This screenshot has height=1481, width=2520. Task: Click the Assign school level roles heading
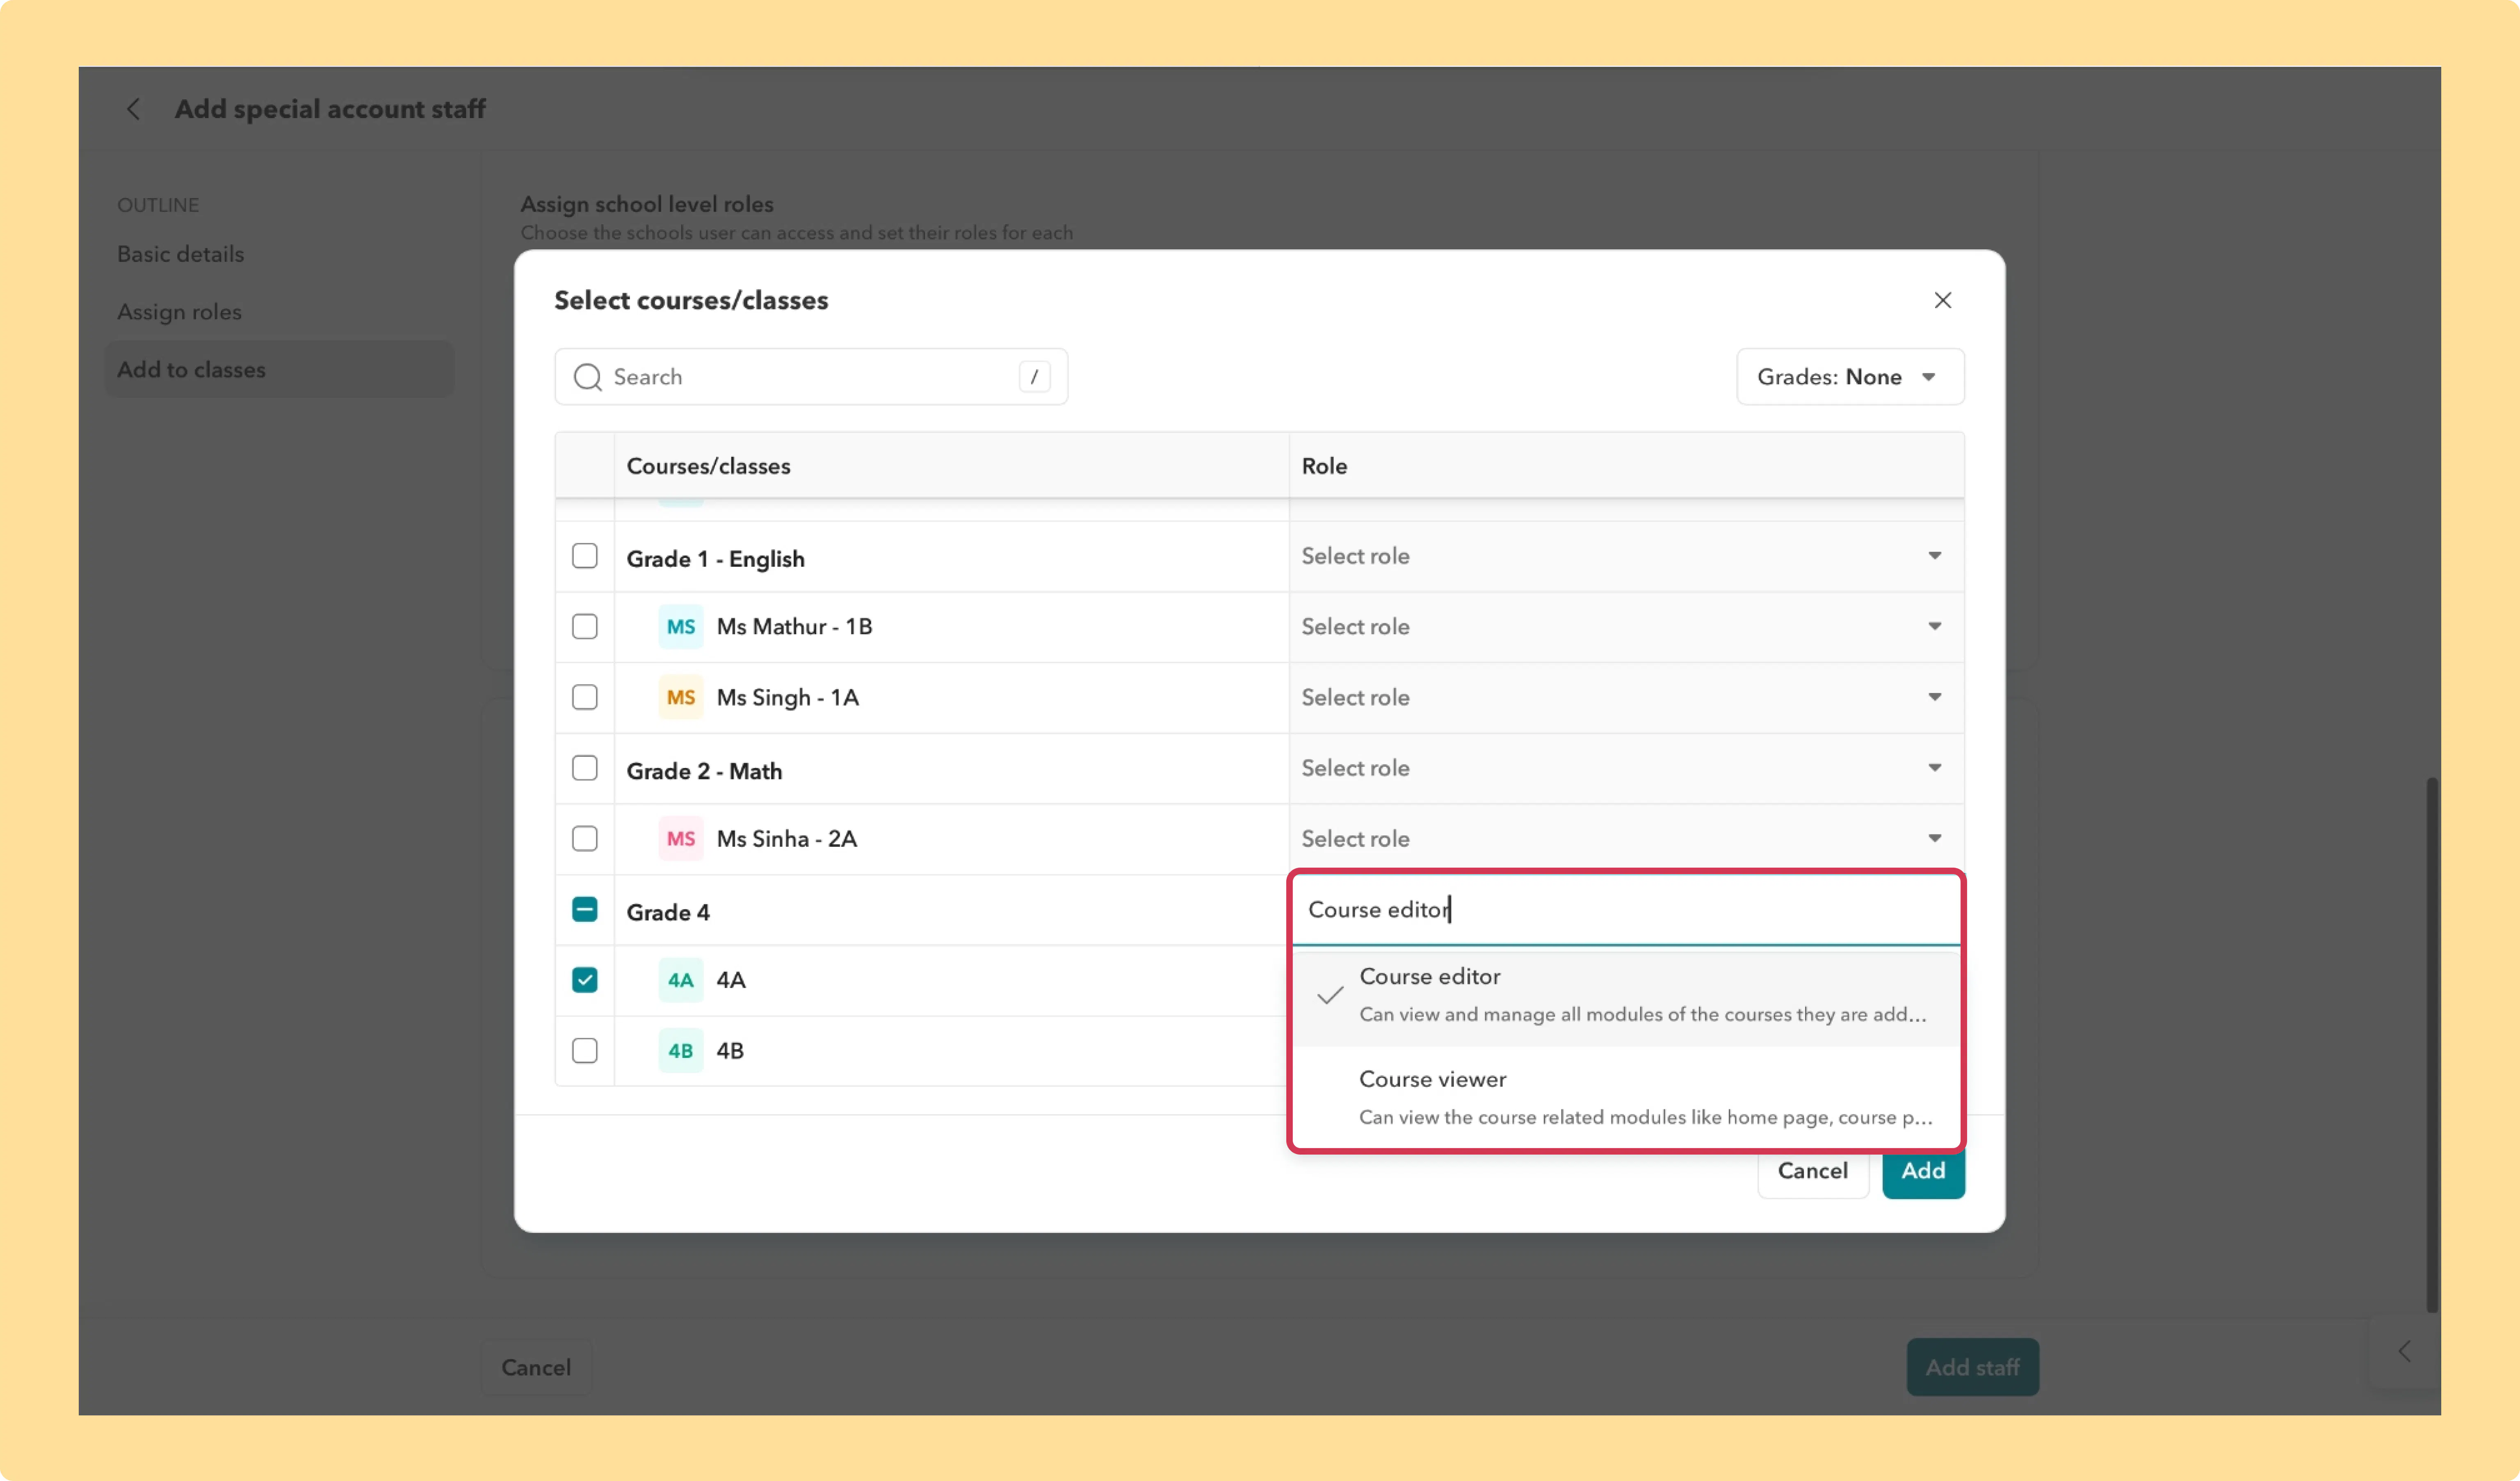tap(647, 204)
